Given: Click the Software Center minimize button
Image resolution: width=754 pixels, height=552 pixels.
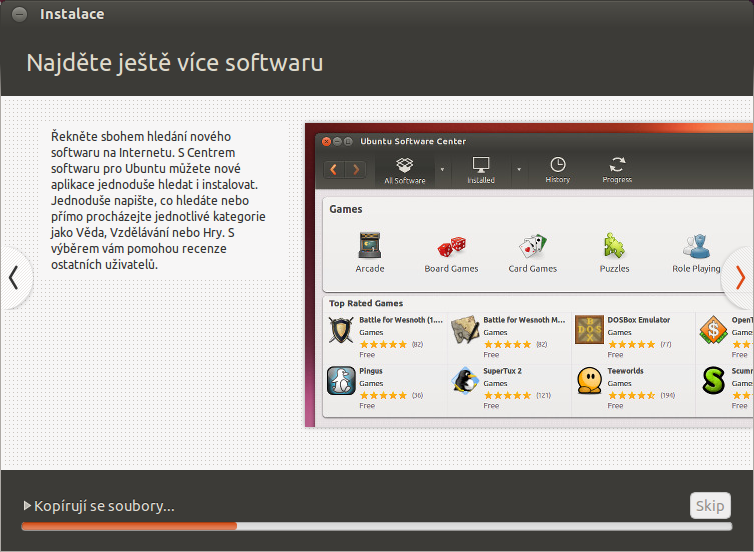Looking at the screenshot, I should click(338, 141).
